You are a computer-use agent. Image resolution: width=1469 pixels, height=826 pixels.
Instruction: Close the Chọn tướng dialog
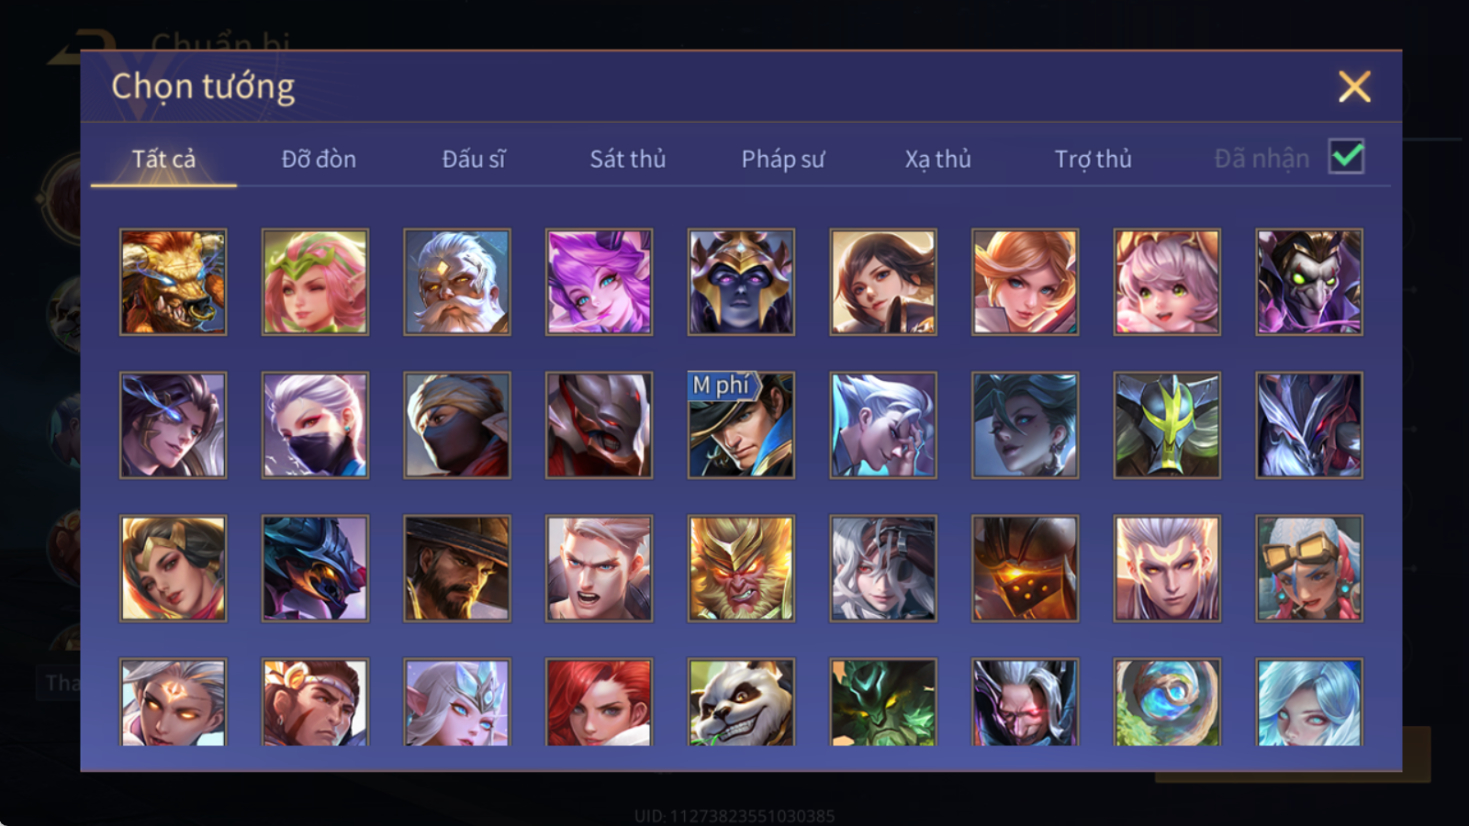1354,87
